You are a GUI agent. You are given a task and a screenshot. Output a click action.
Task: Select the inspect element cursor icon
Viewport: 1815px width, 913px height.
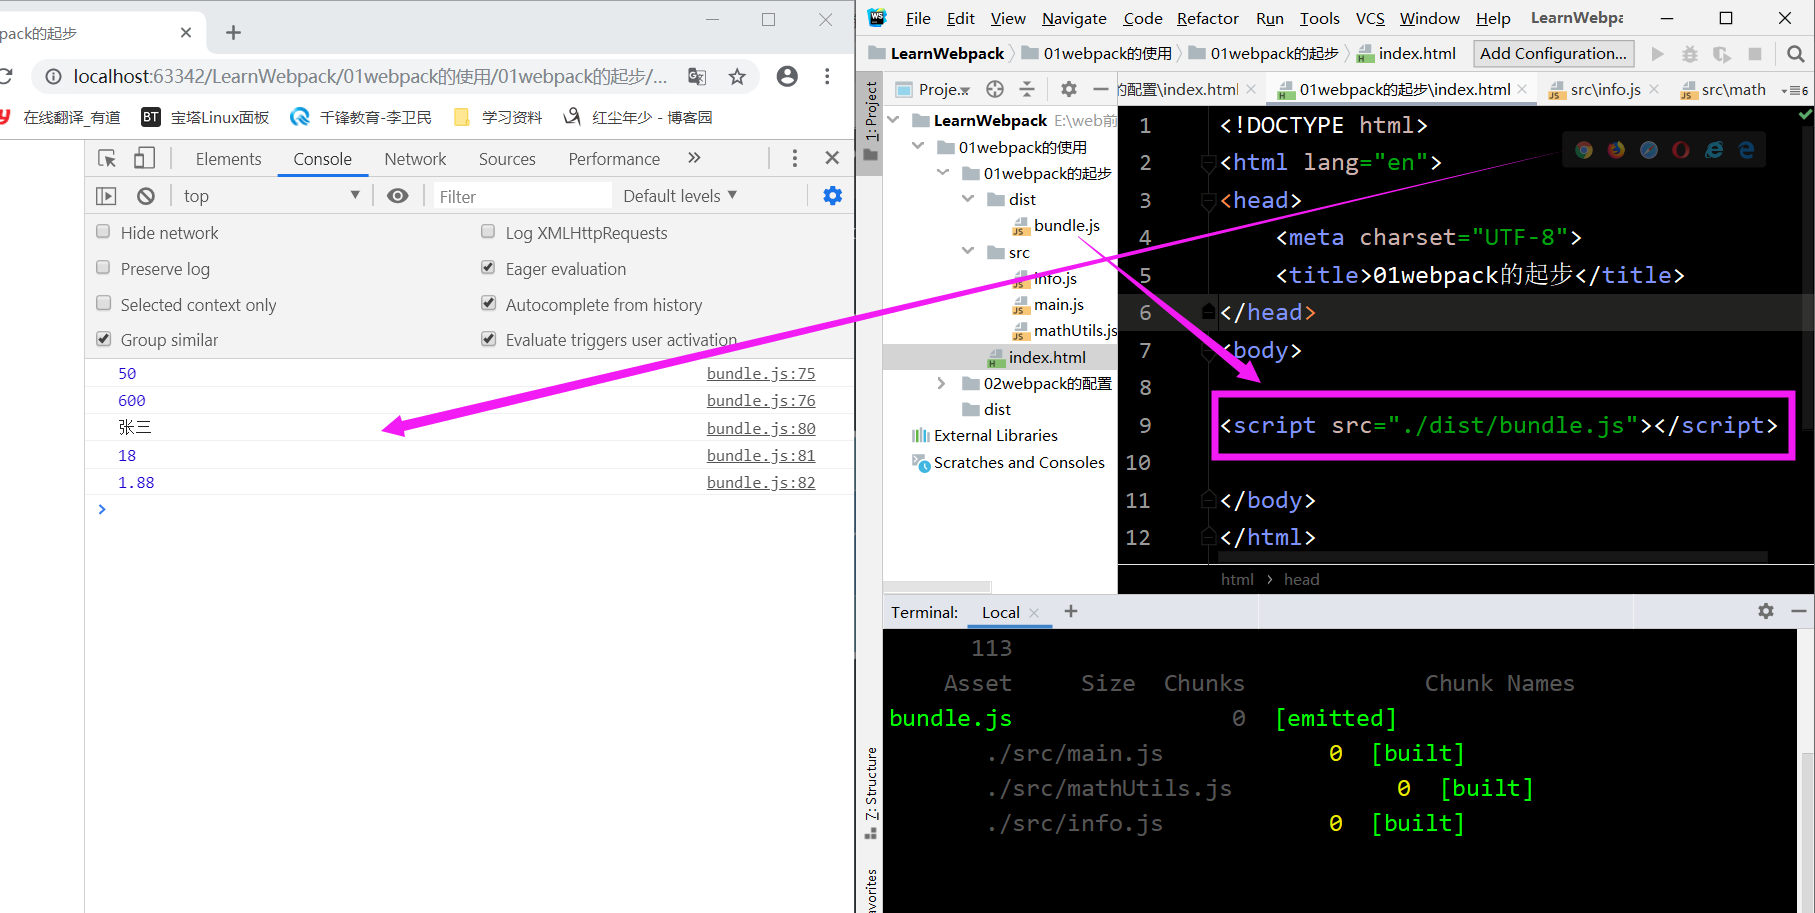coord(107,158)
